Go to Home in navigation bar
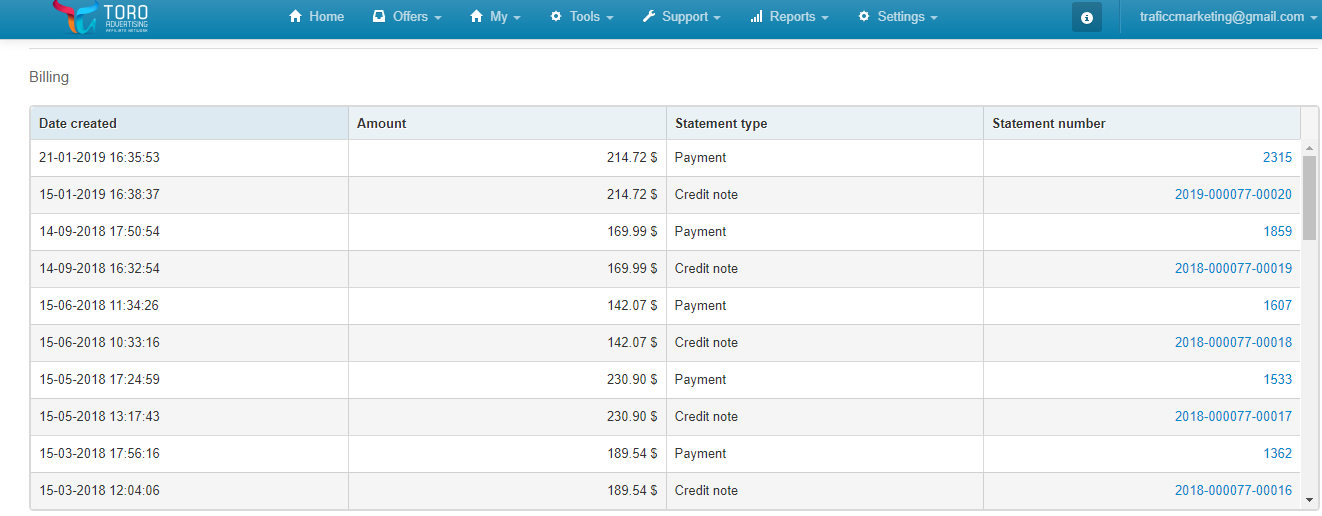The height and width of the screenshot is (516, 1322). click(x=316, y=17)
